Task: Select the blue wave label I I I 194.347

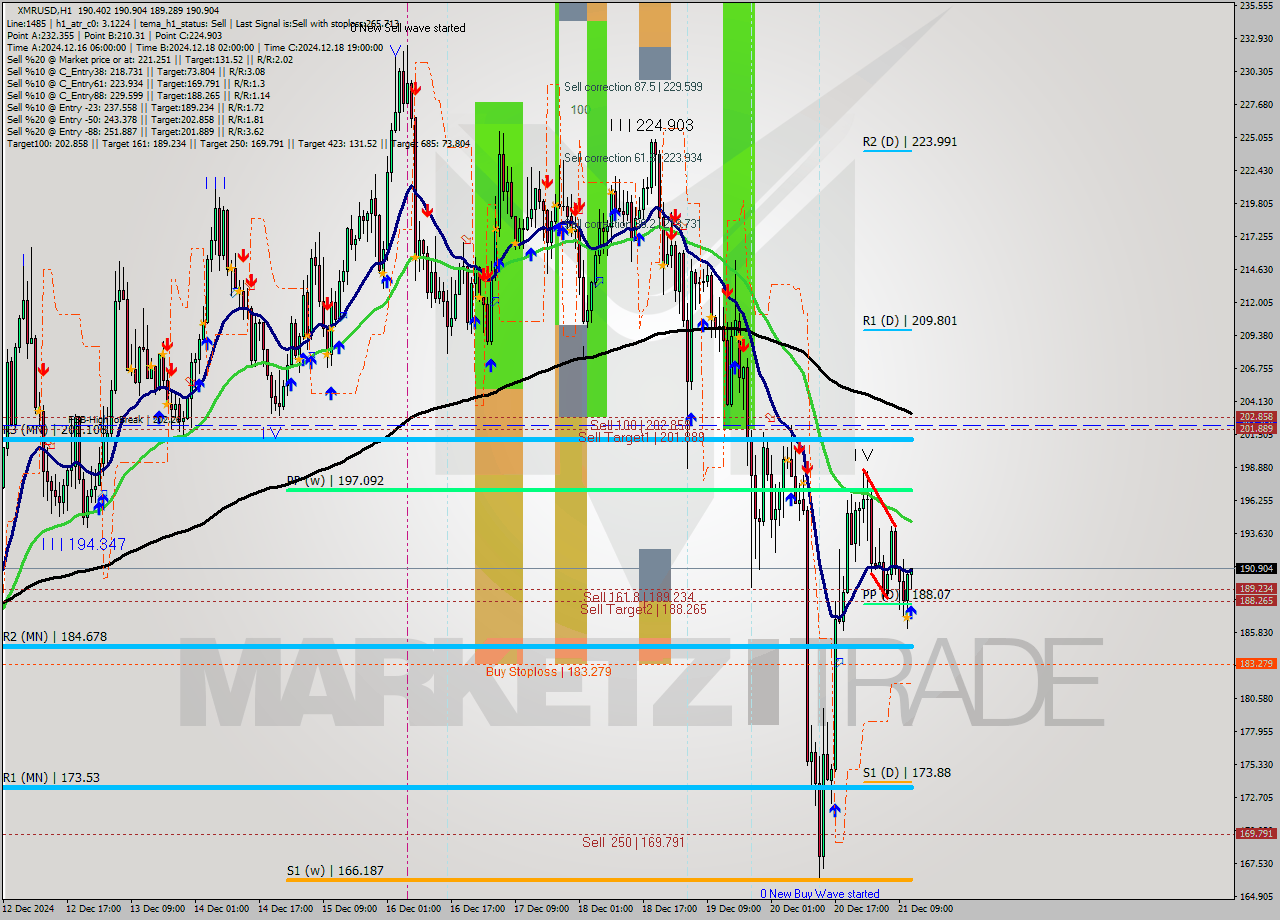Action: coord(84,544)
